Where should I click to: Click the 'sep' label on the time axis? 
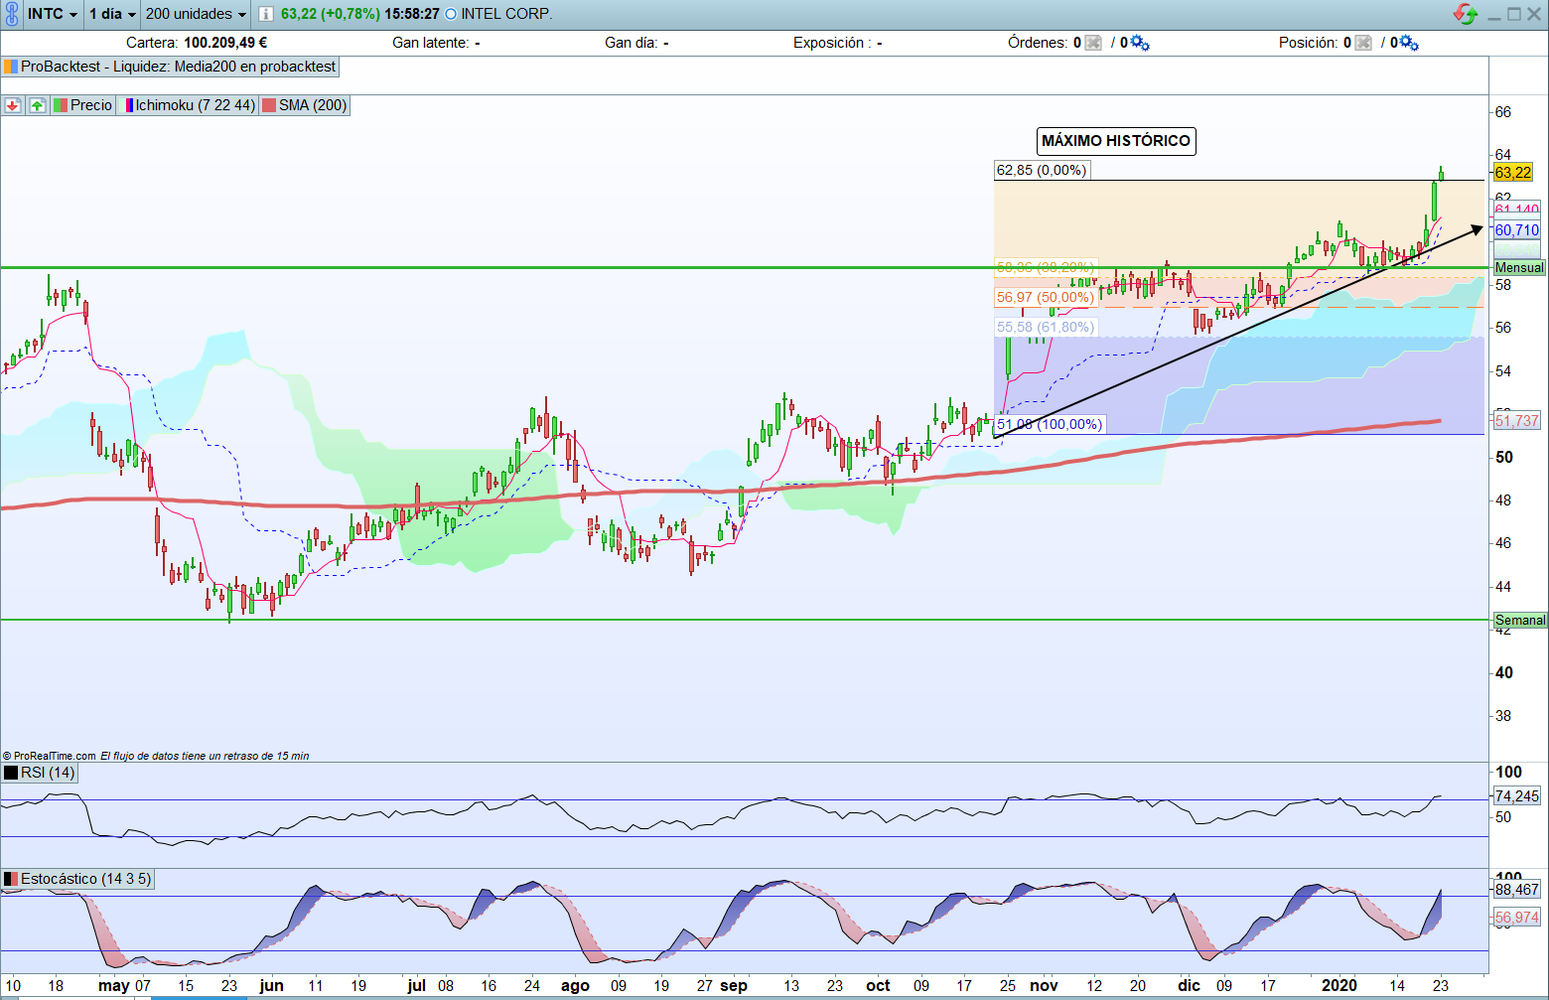coord(734,986)
